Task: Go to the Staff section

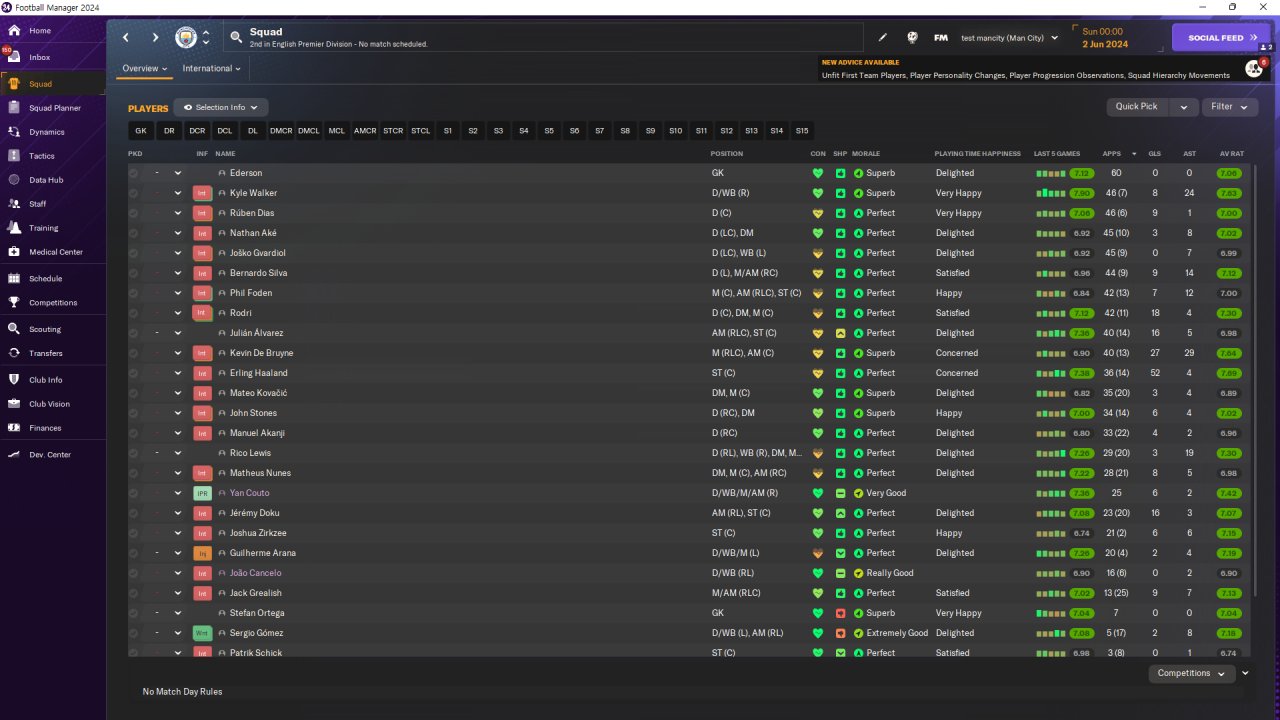Action: click(x=38, y=204)
